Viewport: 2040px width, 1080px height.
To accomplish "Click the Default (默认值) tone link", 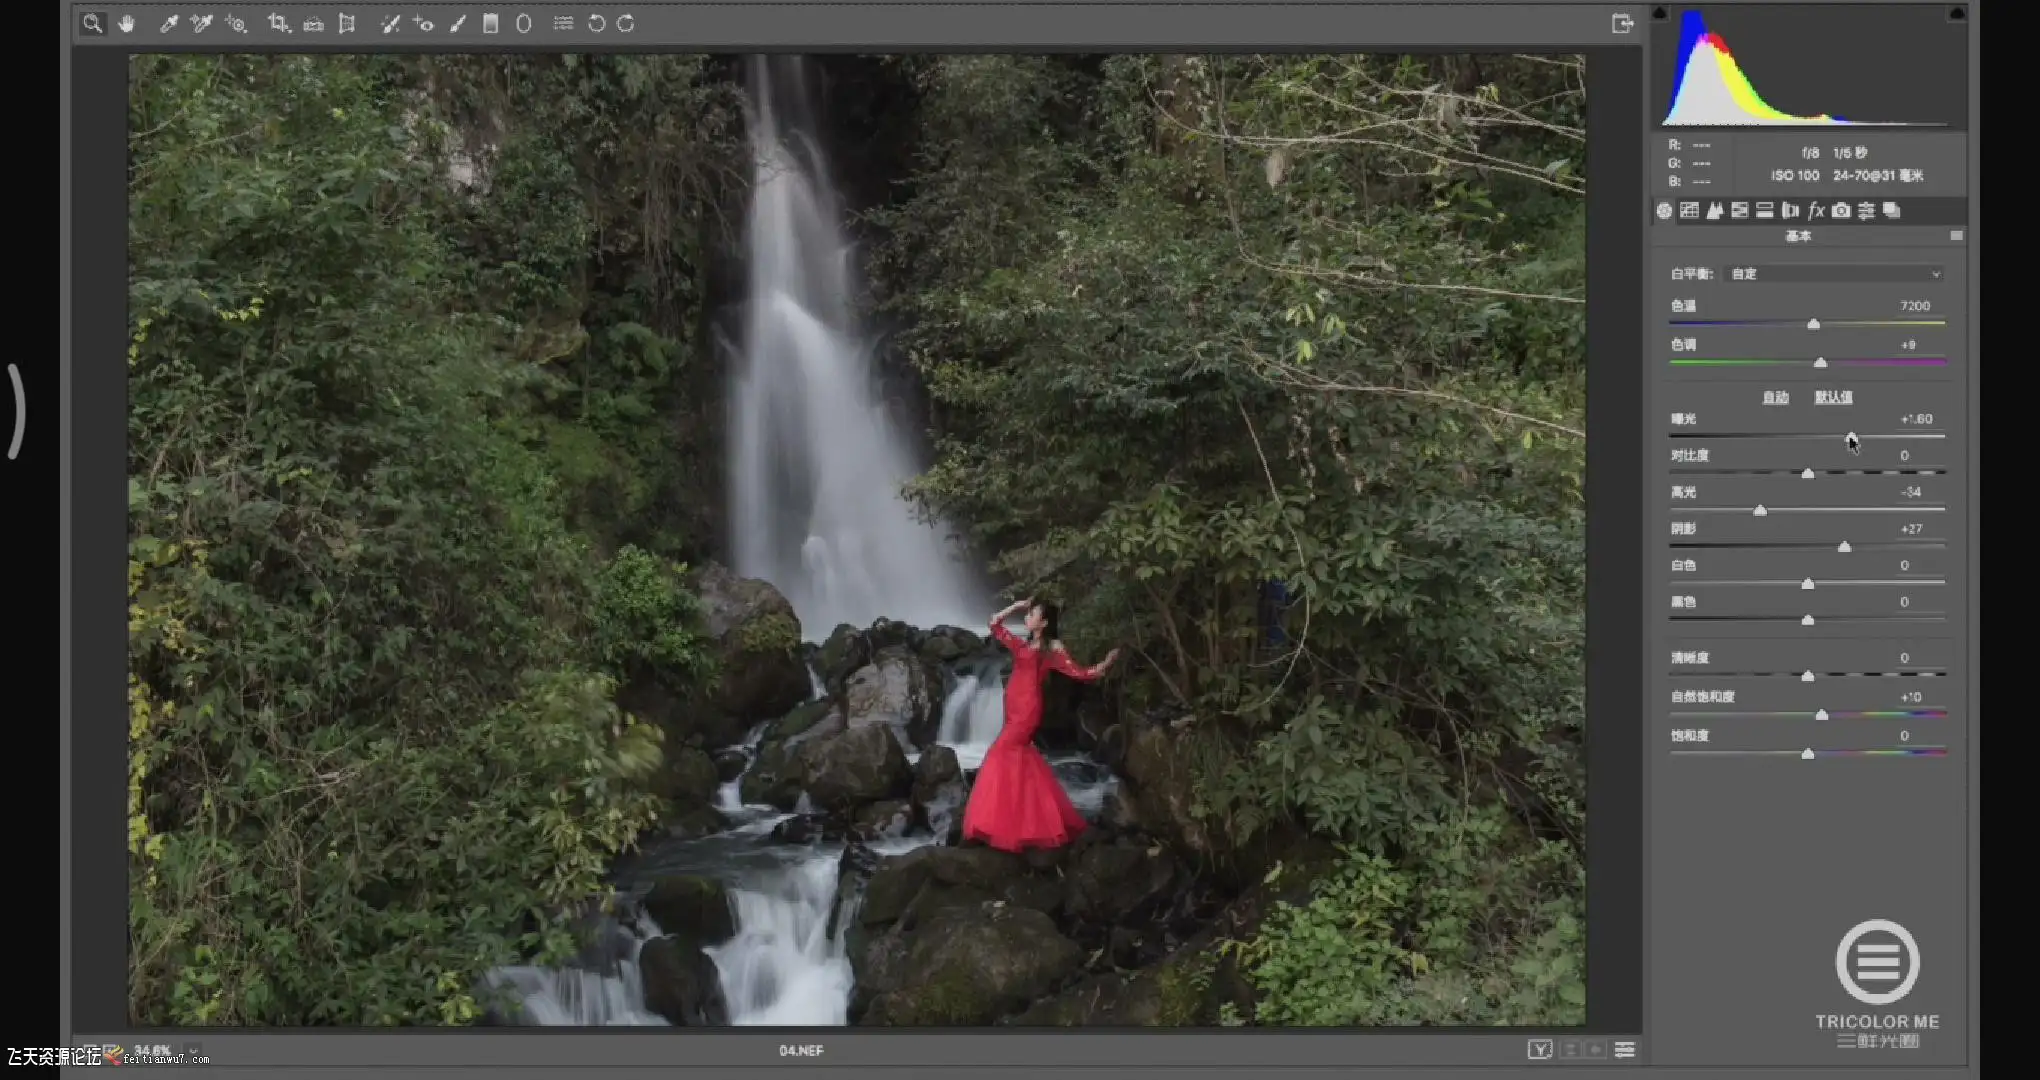I will (x=1833, y=397).
